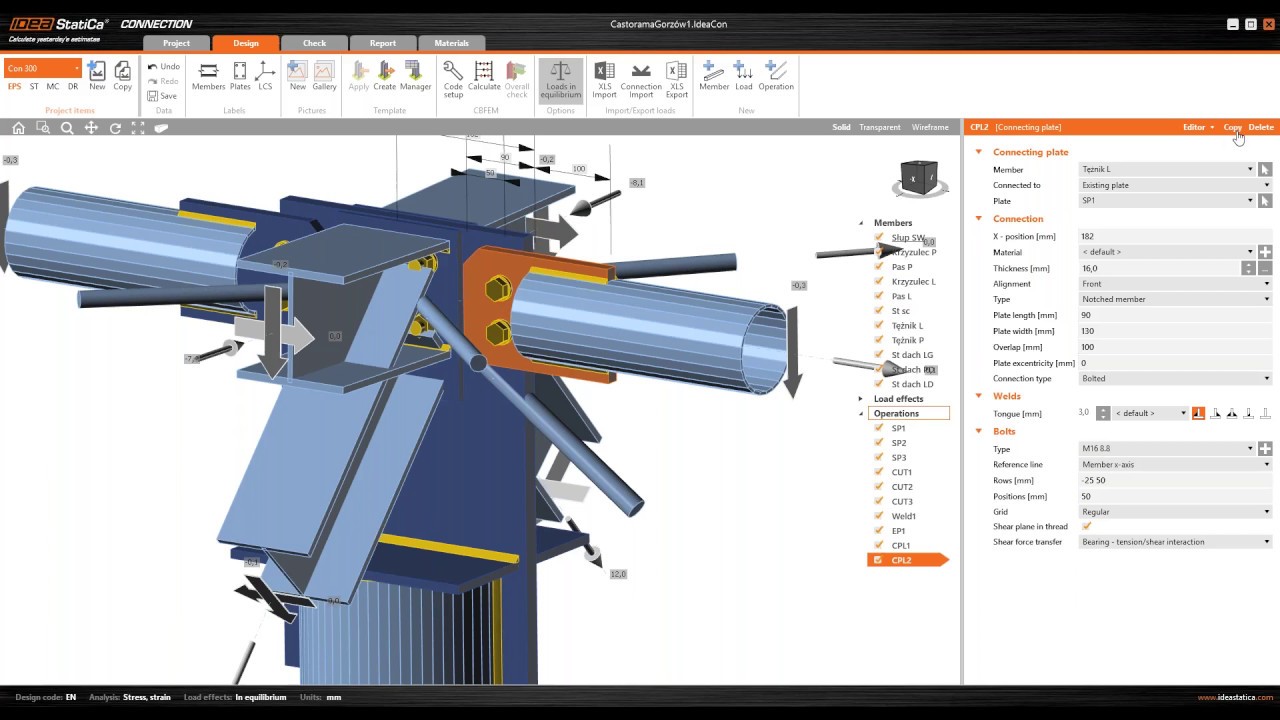
Task: Add a new Operation
Action: tap(775, 76)
